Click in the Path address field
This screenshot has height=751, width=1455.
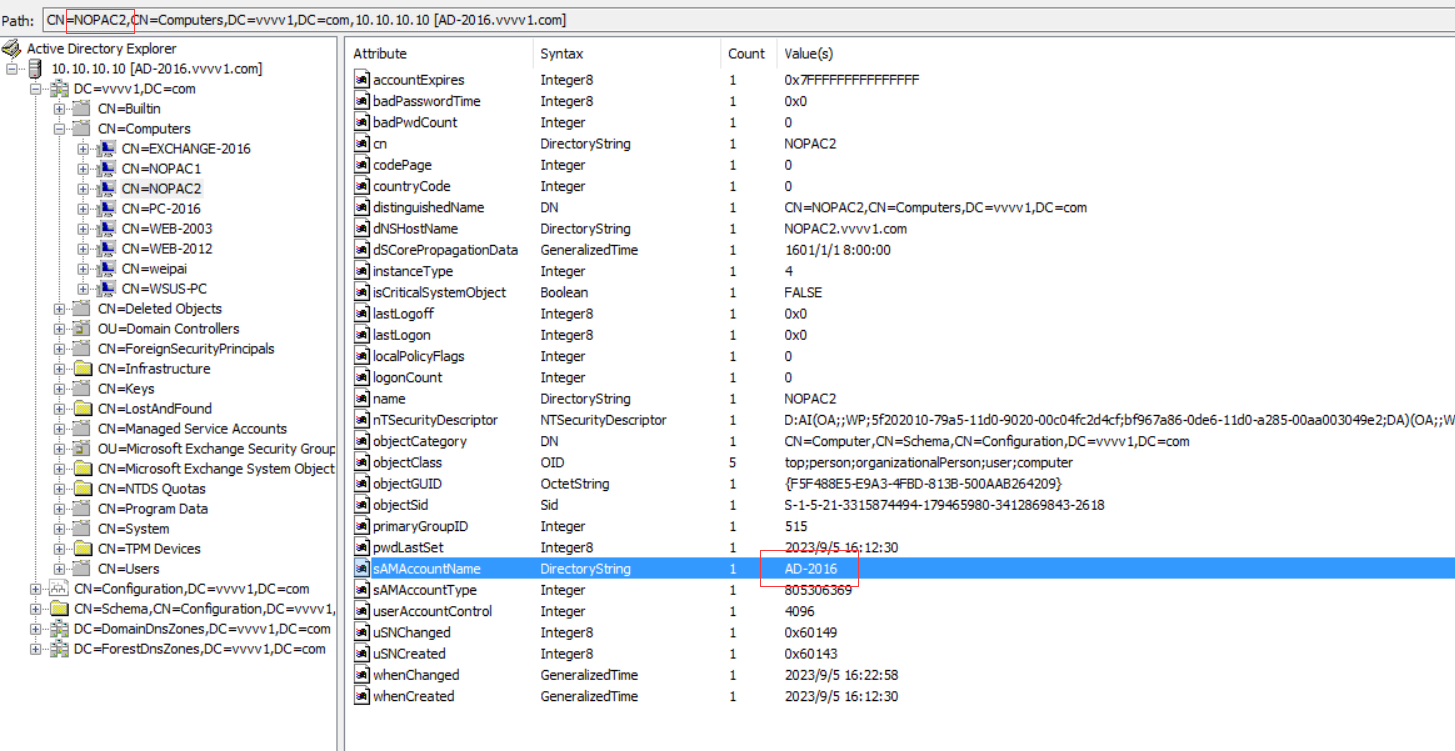tap(747, 19)
